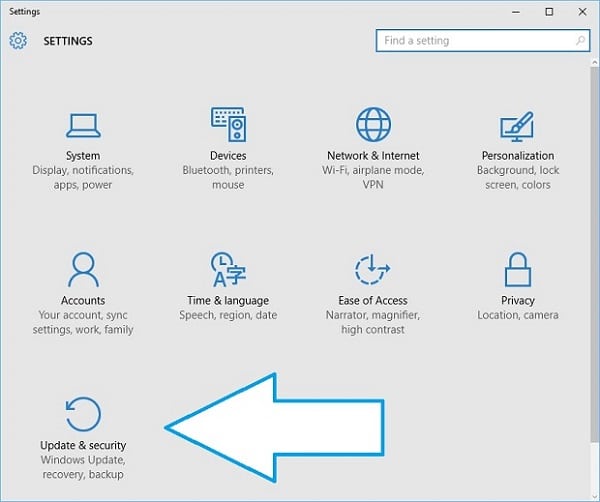Image resolution: width=600 pixels, height=502 pixels.
Task: Click 'Background, lock screen, colors' description
Action: click(518, 178)
